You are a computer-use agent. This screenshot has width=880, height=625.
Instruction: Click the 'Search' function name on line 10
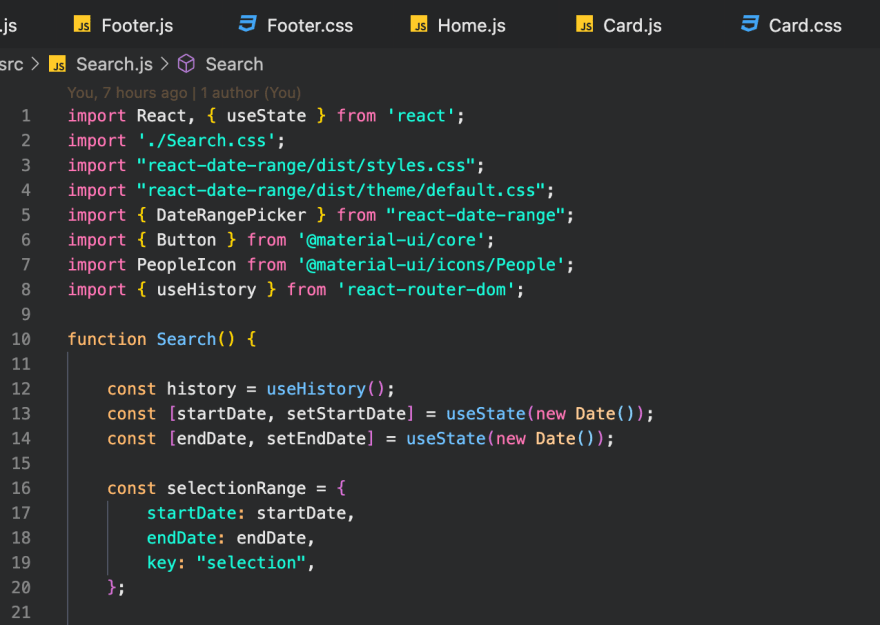click(x=186, y=339)
